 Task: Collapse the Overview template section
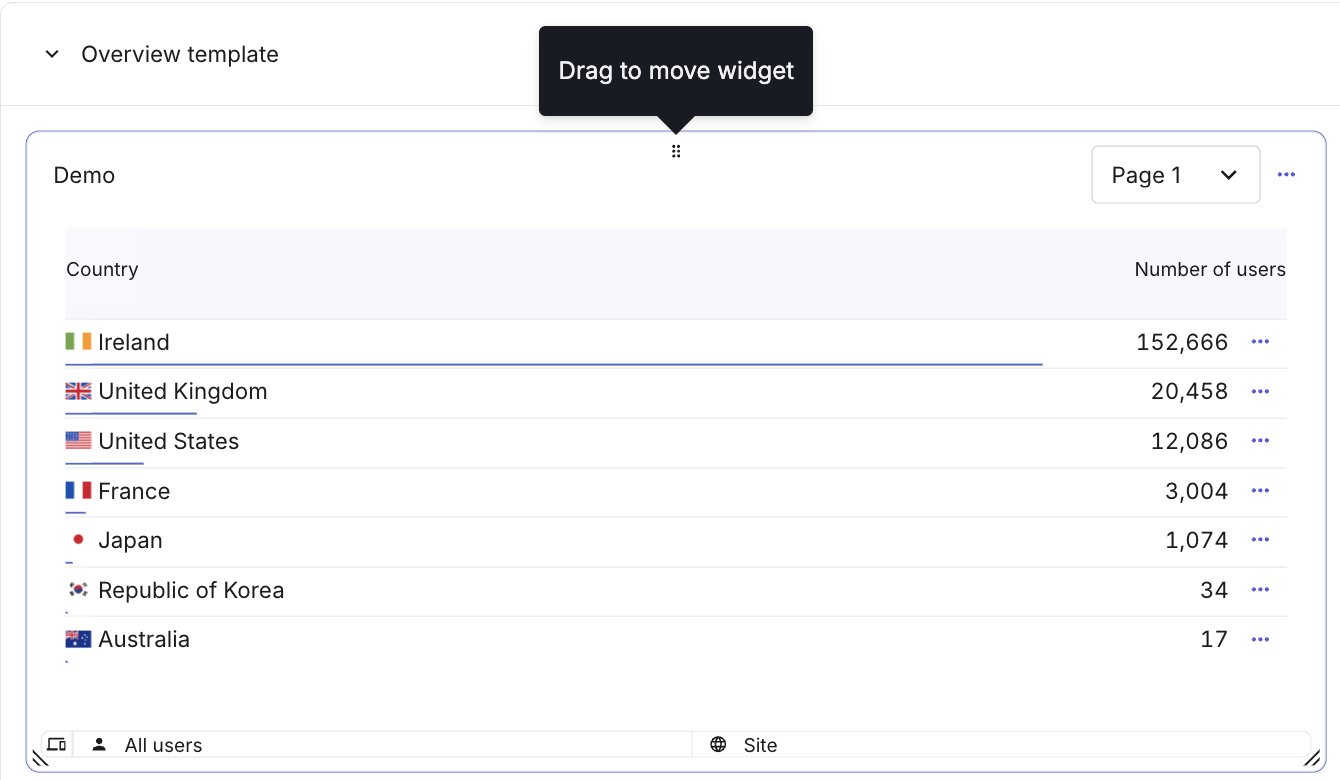(52, 54)
